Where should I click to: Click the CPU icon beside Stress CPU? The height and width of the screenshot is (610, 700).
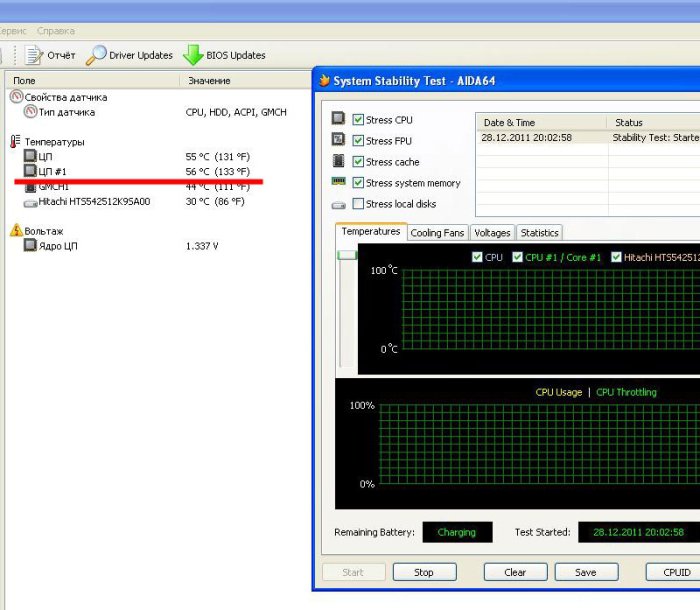(338, 118)
